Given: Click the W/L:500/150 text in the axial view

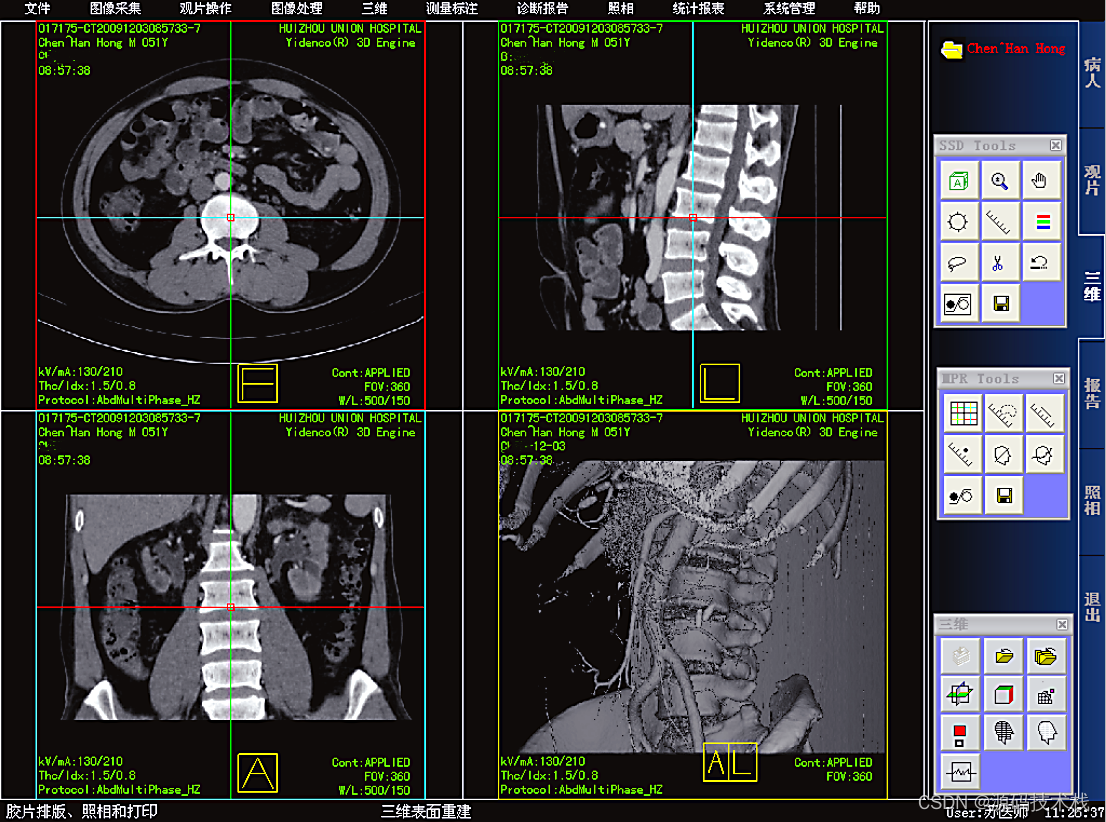Looking at the screenshot, I should click(374, 400).
